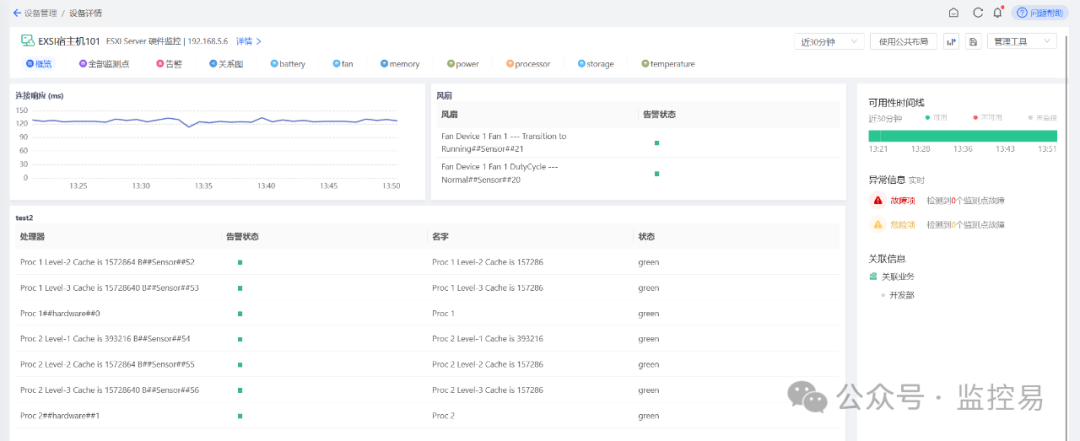The width and height of the screenshot is (1080, 441).
Task: Open the storage tab
Action: pyautogui.click(x=596, y=63)
